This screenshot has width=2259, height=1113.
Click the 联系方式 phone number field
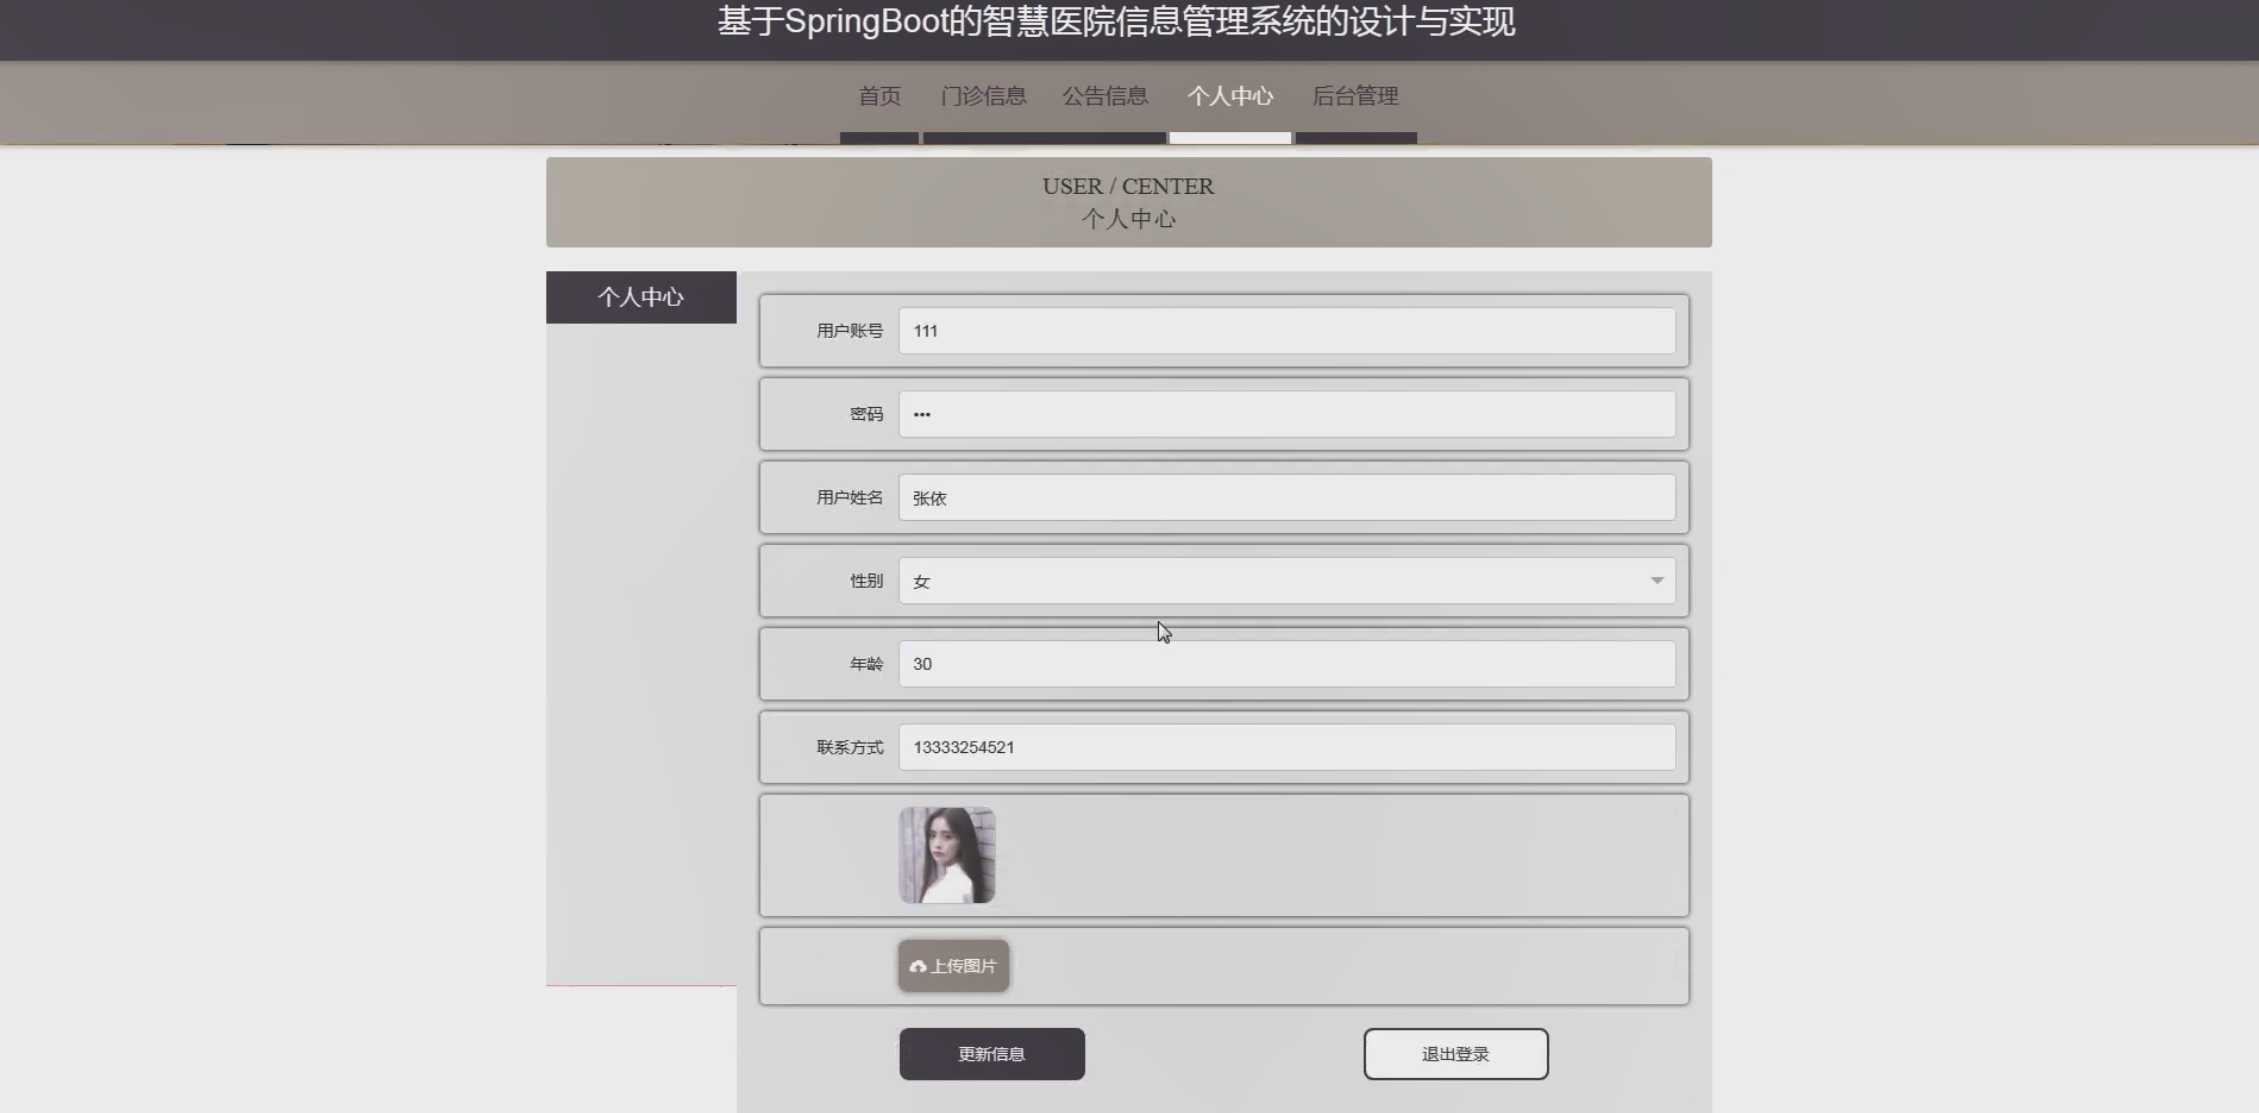[1286, 747]
